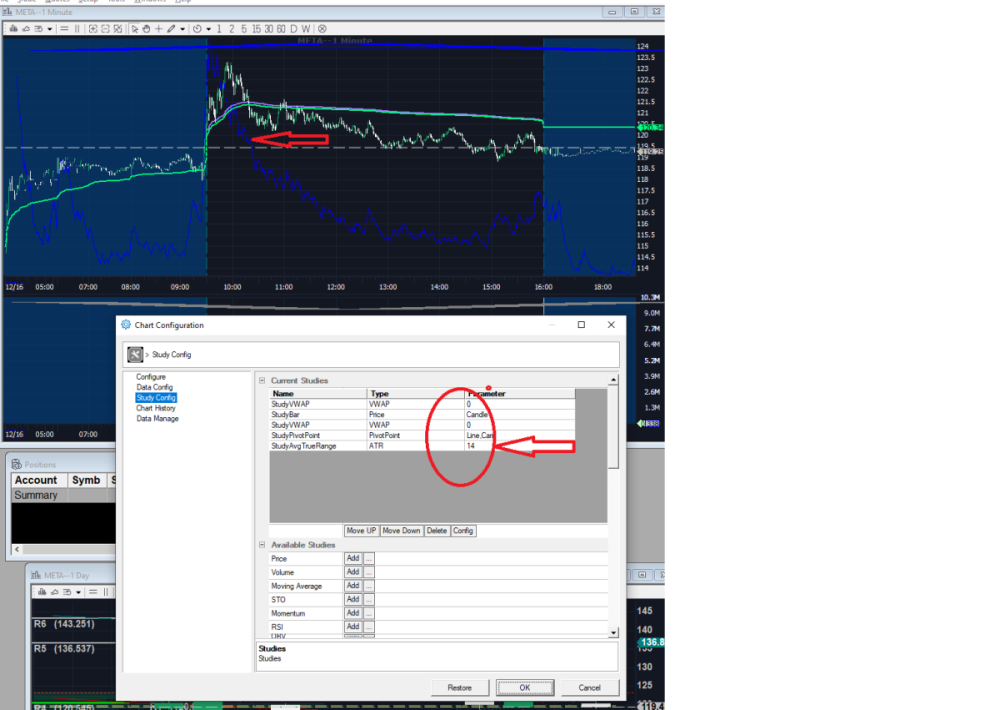Click the scroll-down arrow of studies scrollbar

[x=614, y=631]
